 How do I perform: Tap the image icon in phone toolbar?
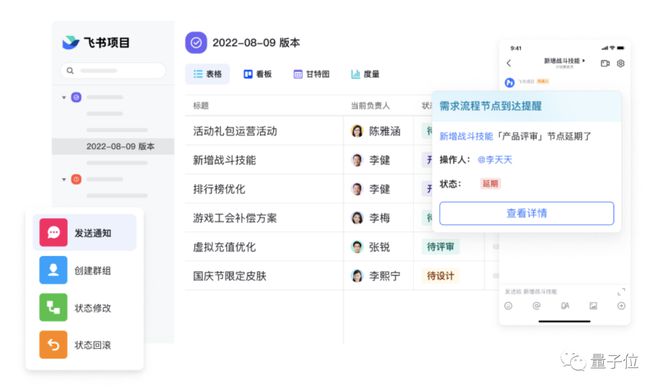(x=593, y=306)
